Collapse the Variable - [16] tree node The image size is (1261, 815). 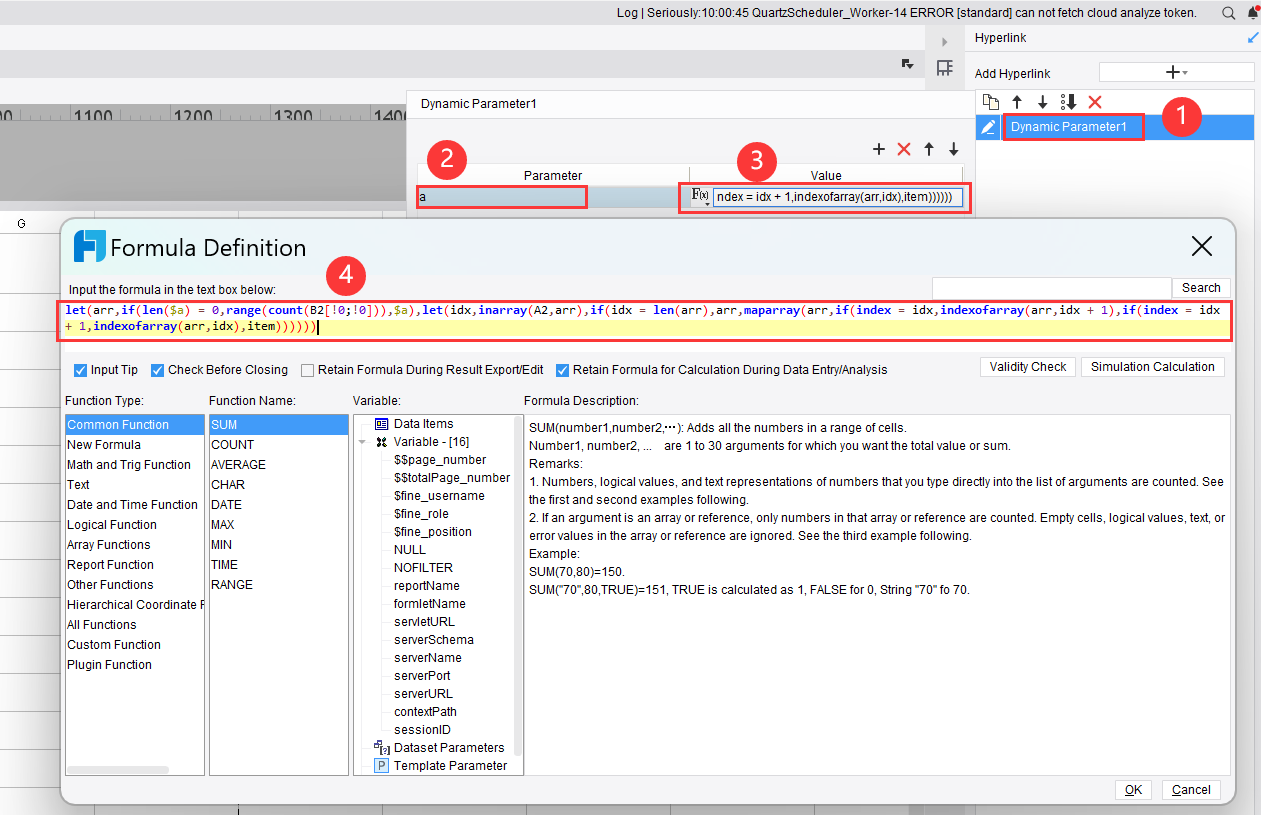coord(362,442)
